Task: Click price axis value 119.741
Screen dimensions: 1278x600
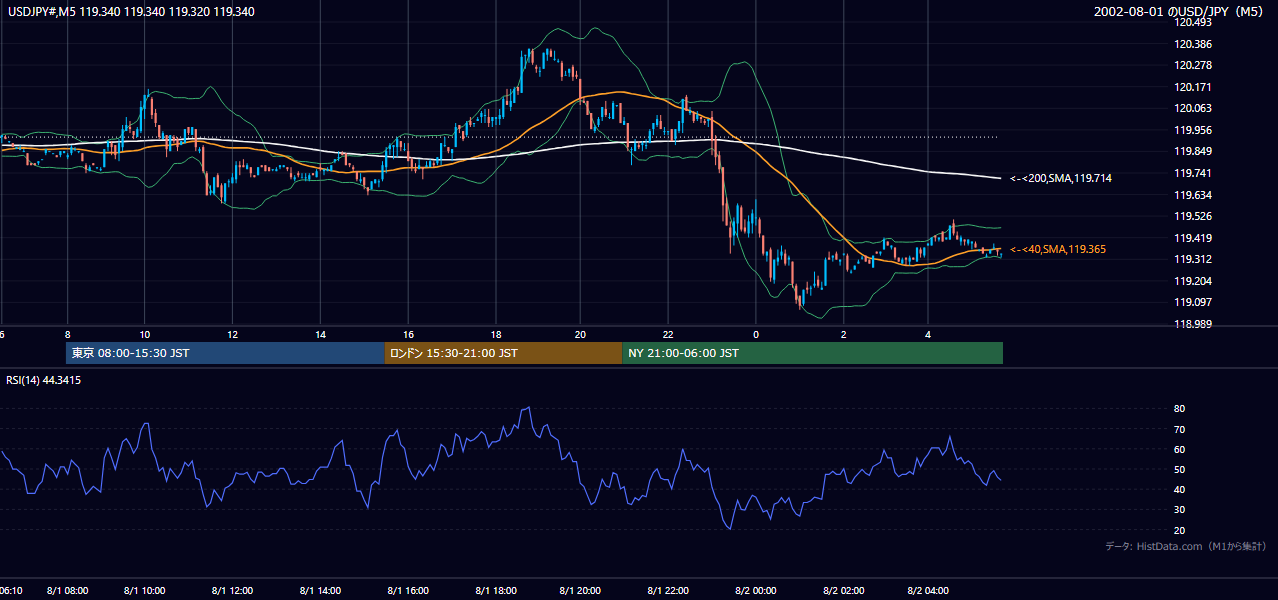Action: tap(1195, 173)
